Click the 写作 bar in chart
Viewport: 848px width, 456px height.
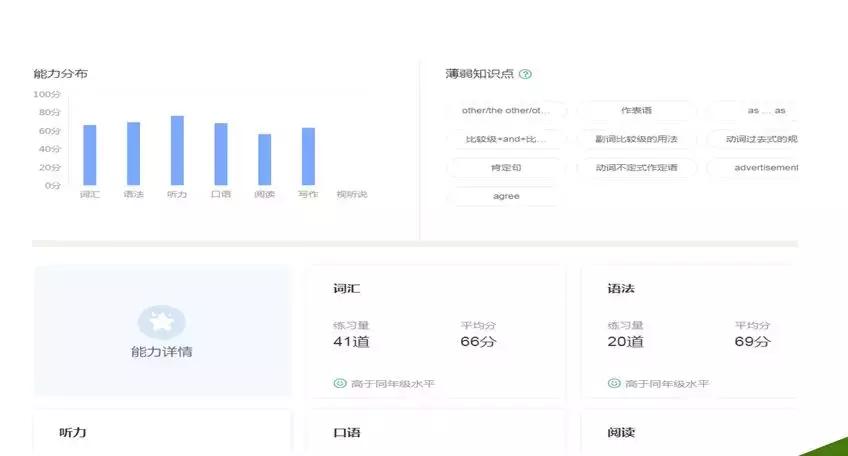[x=308, y=156]
